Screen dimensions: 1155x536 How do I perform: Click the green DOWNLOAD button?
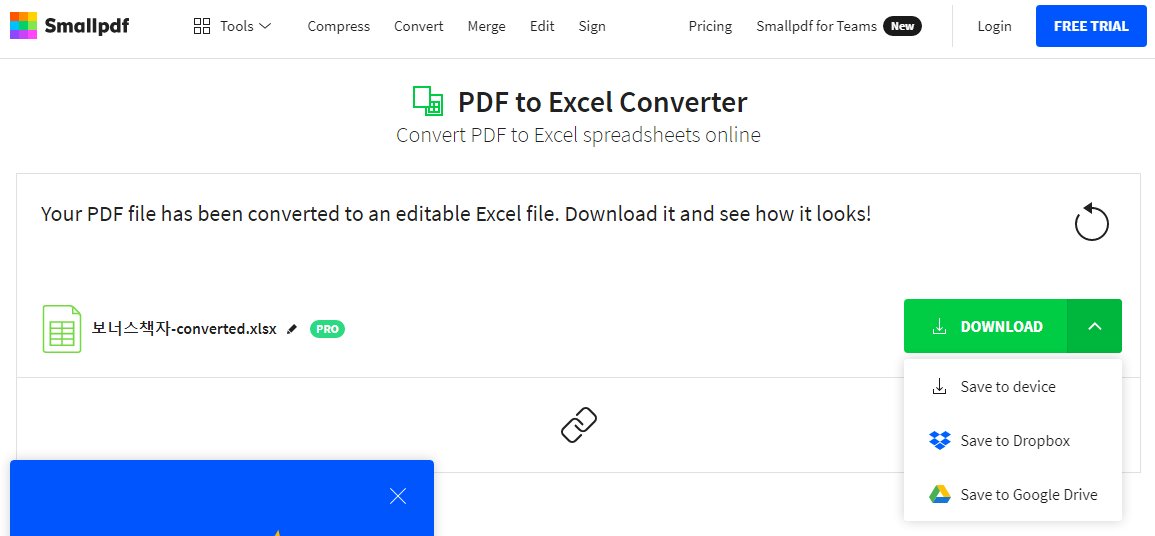coord(986,326)
